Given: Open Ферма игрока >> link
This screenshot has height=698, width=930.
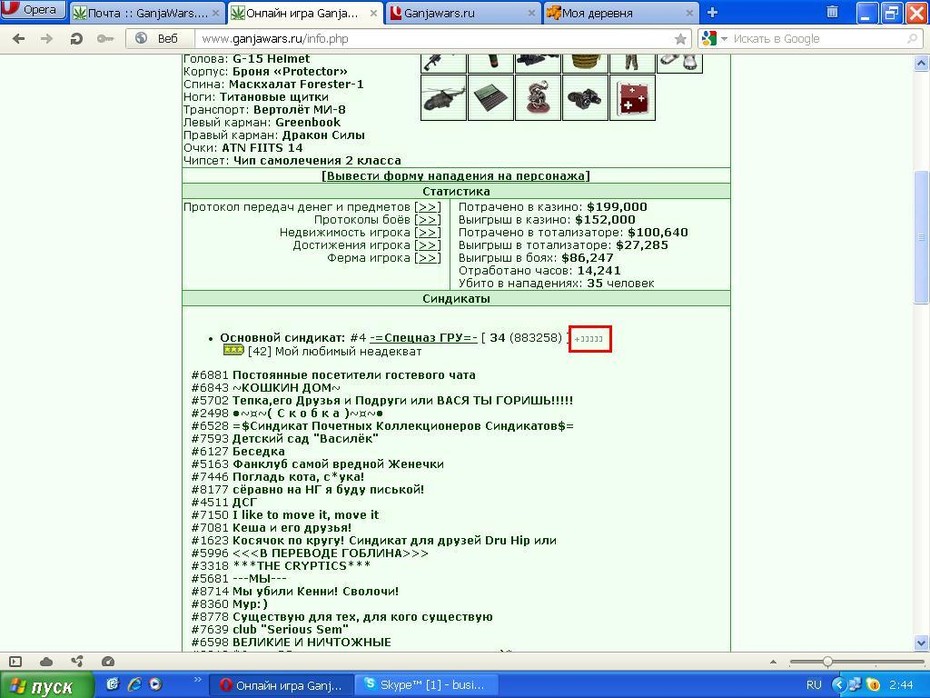Looking at the screenshot, I should click(428, 258).
